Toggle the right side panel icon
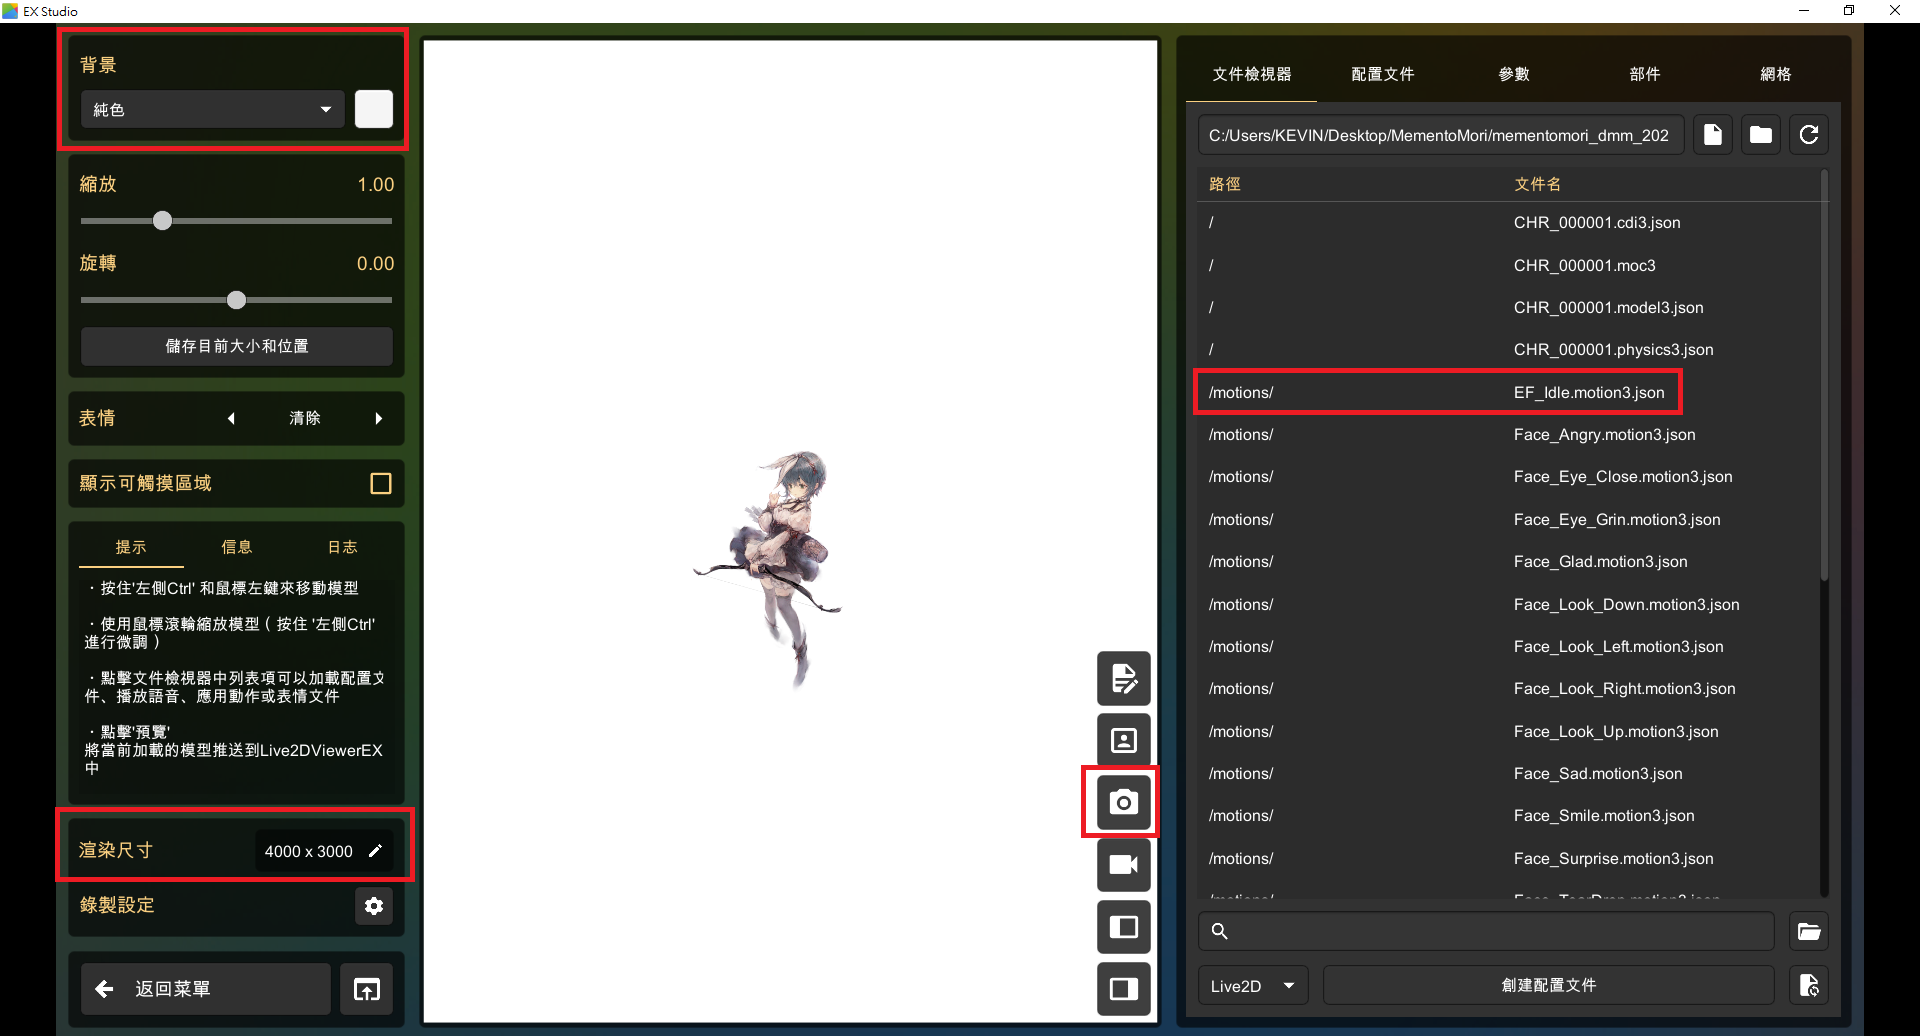Screen dimensions: 1920x1036 pos(1123,989)
